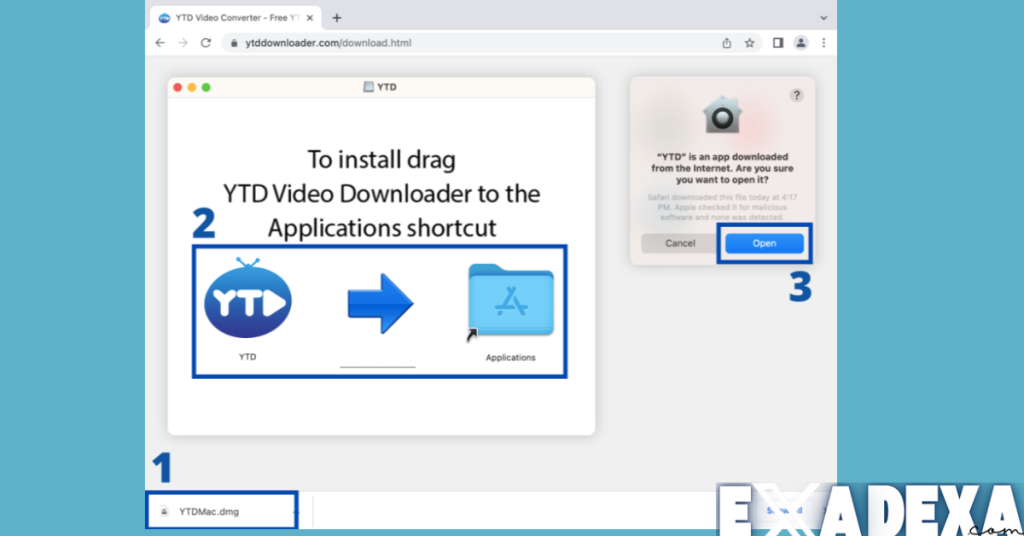This screenshot has width=1024, height=536.
Task: Open a new browser tab
Action: pyautogui.click(x=337, y=18)
